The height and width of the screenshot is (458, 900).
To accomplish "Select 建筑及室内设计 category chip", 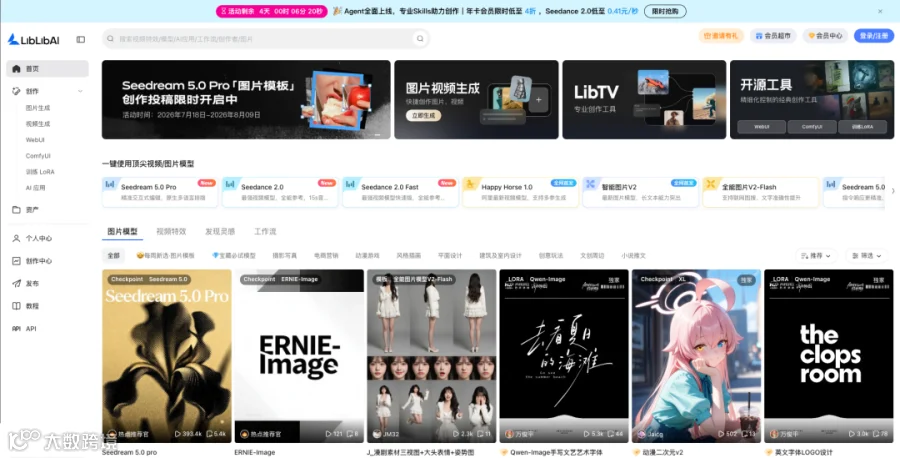I will (501, 255).
